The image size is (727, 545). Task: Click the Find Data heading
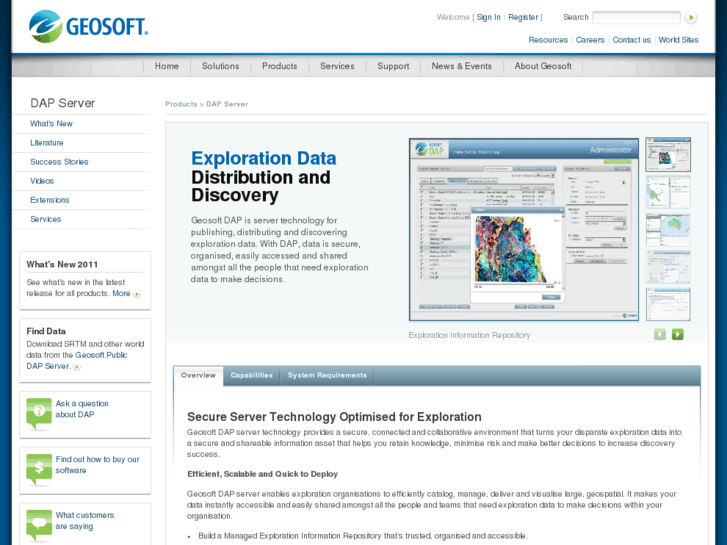point(46,331)
